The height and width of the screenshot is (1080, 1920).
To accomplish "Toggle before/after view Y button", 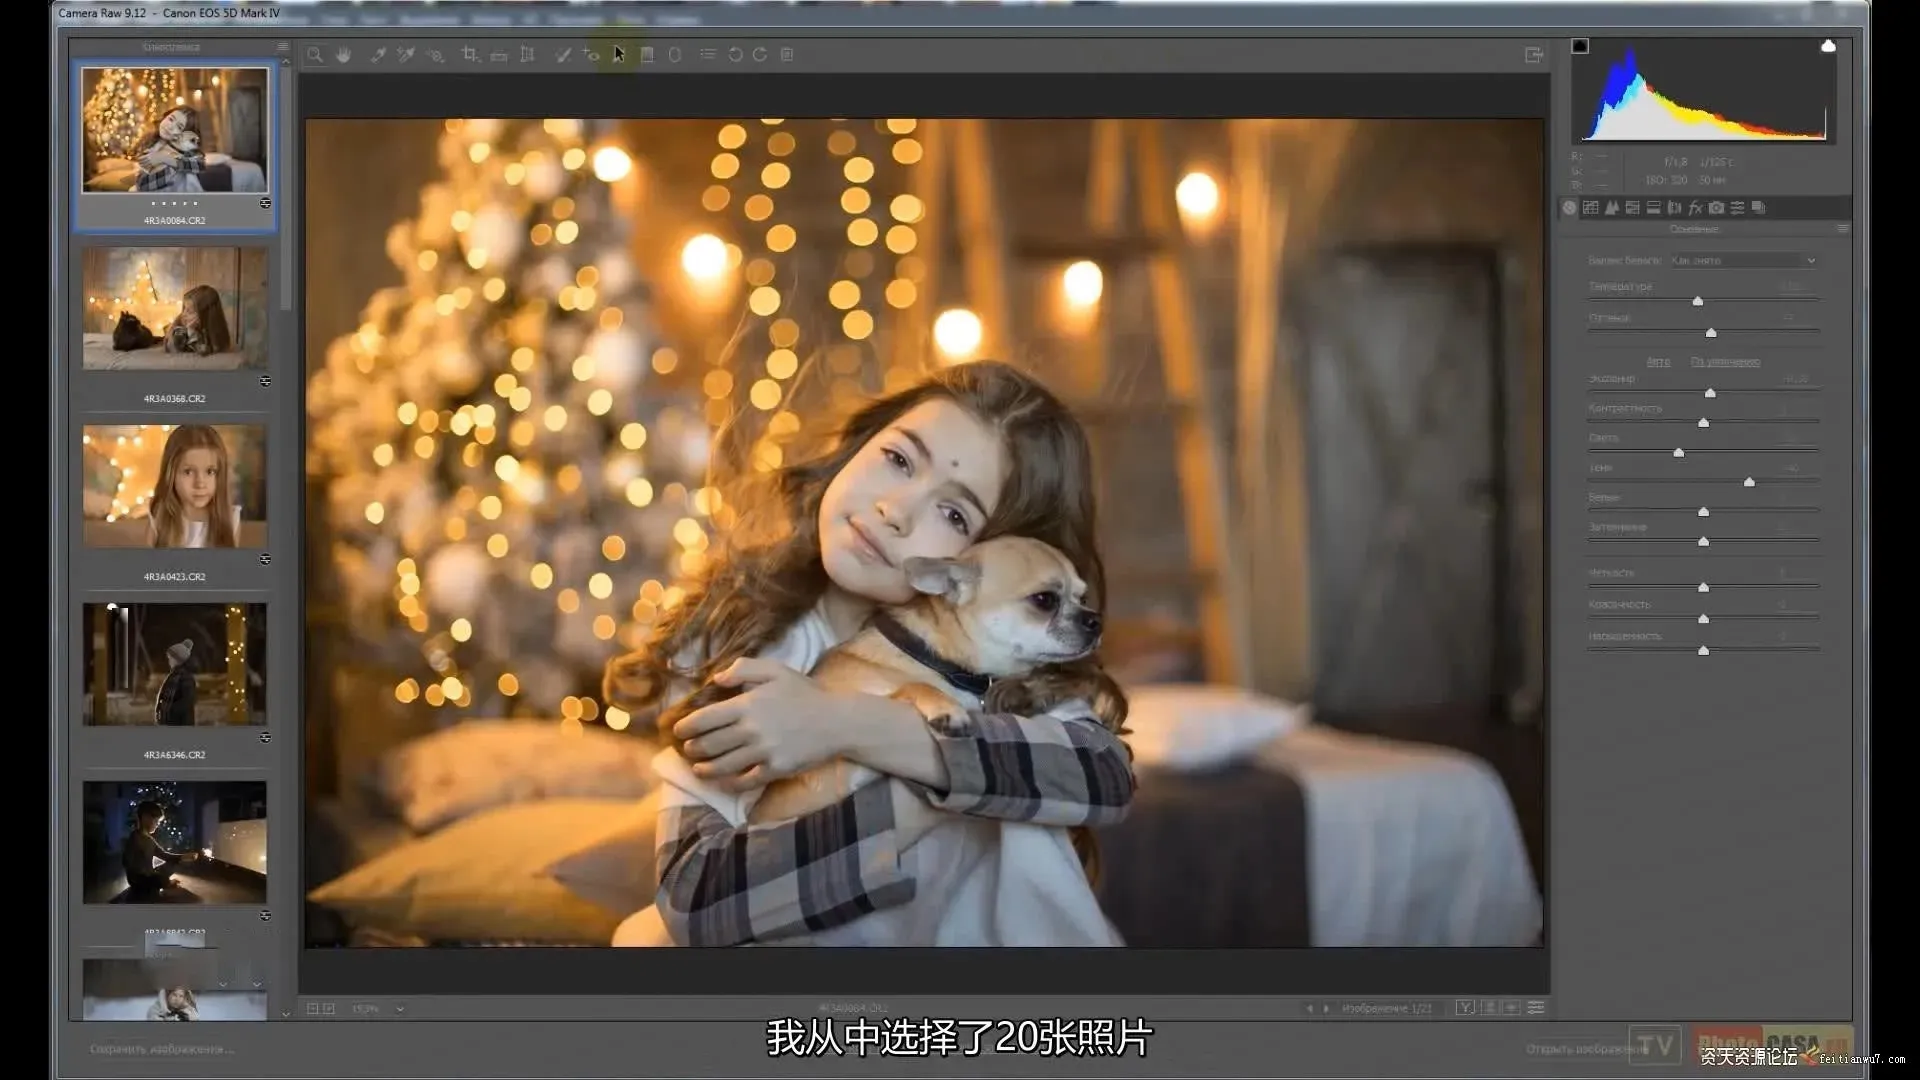I will [1465, 1008].
